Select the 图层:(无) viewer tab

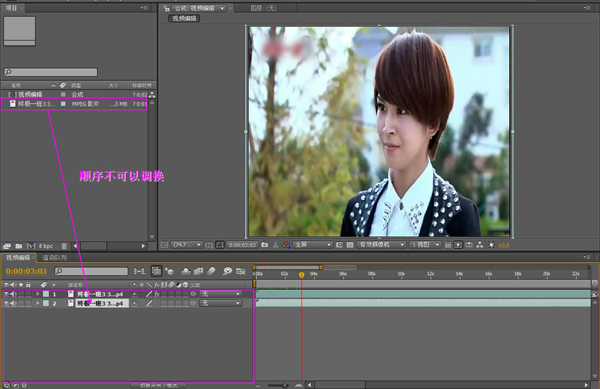pyautogui.click(x=263, y=8)
